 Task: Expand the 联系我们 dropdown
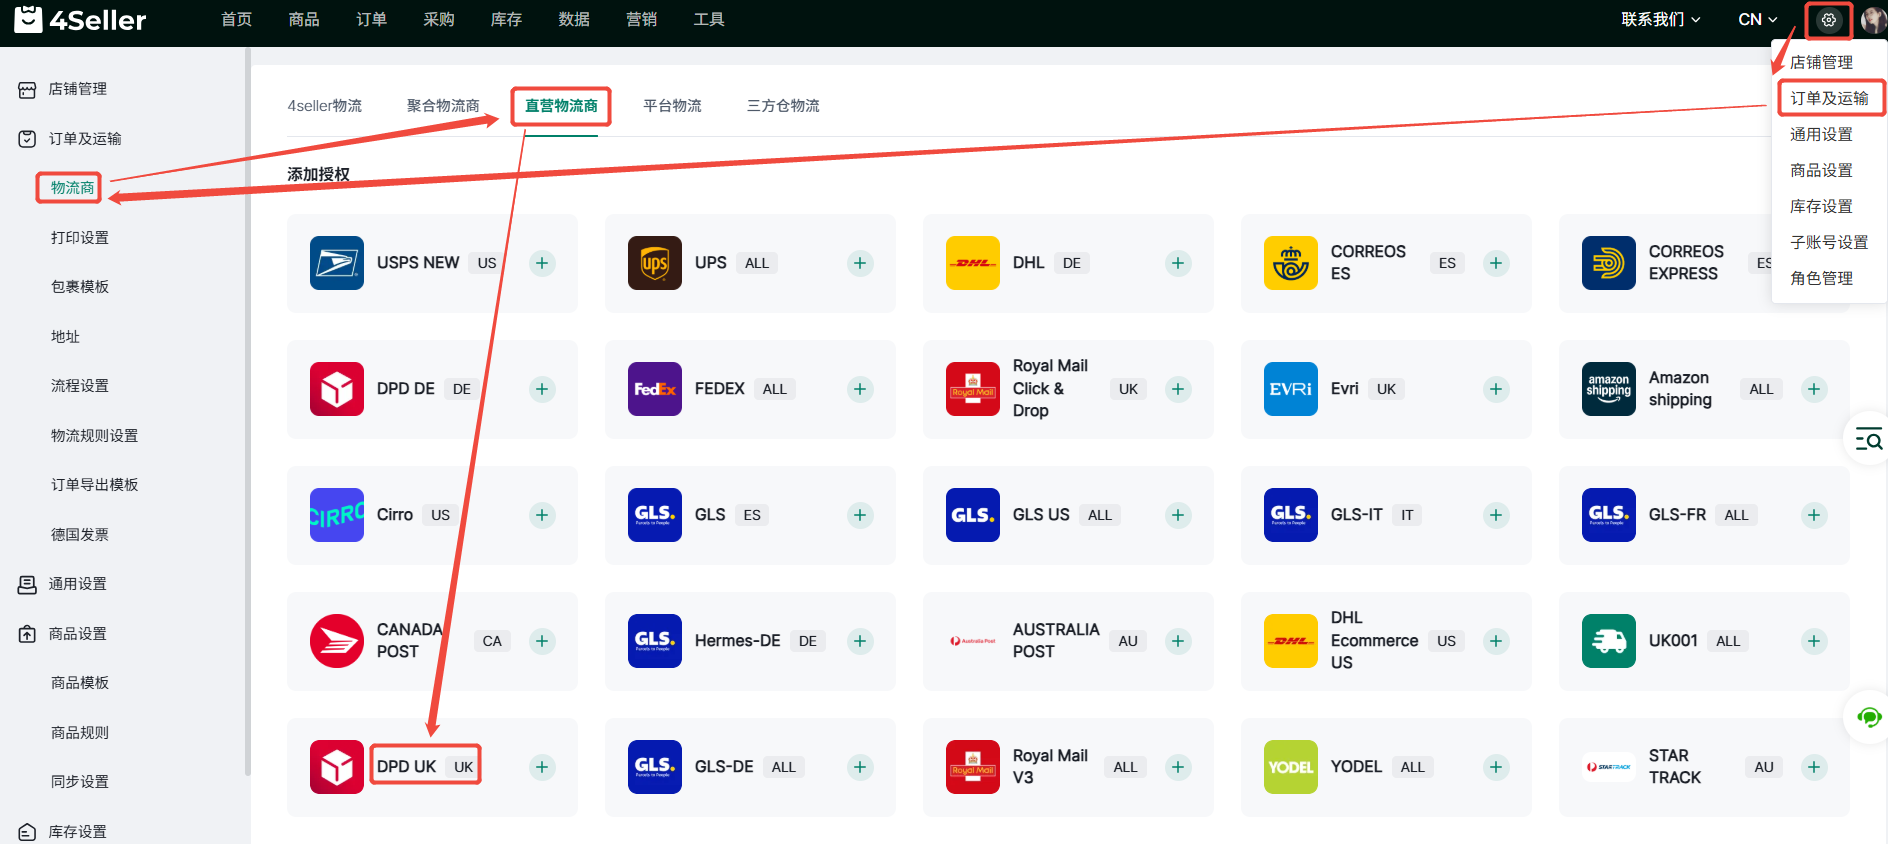(1661, 19)
